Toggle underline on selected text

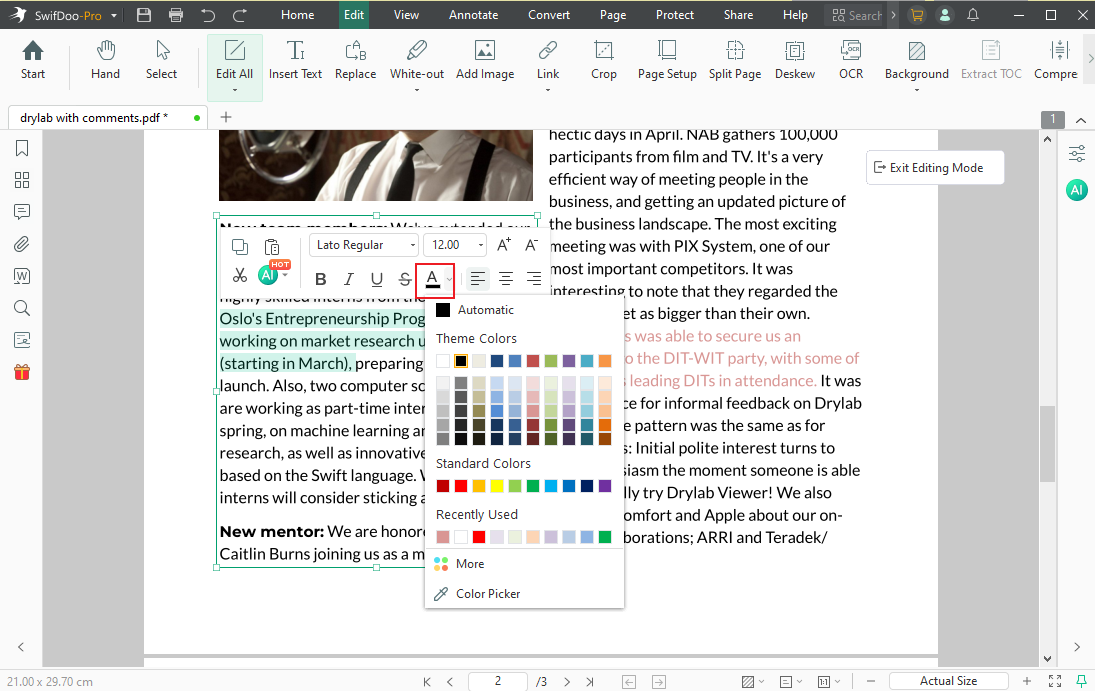click(x=375, y=278)
